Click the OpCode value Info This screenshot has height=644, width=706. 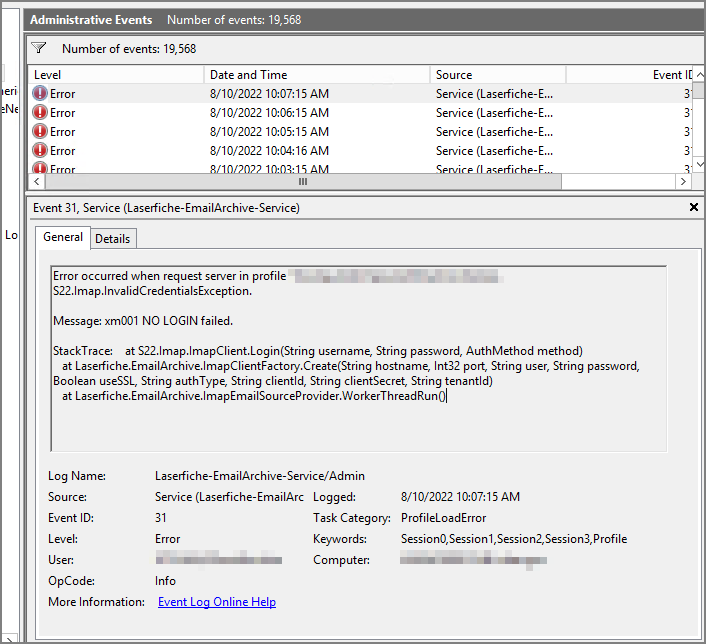click(x=165, y=581)
